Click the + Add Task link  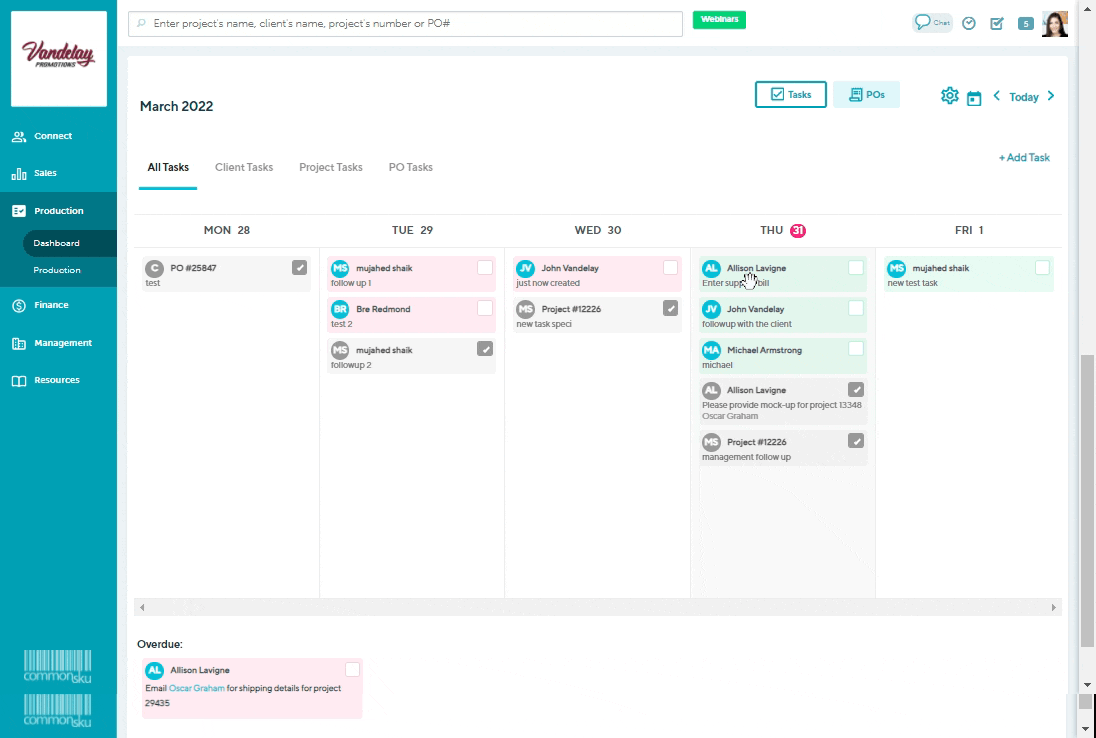point(1024,158)
